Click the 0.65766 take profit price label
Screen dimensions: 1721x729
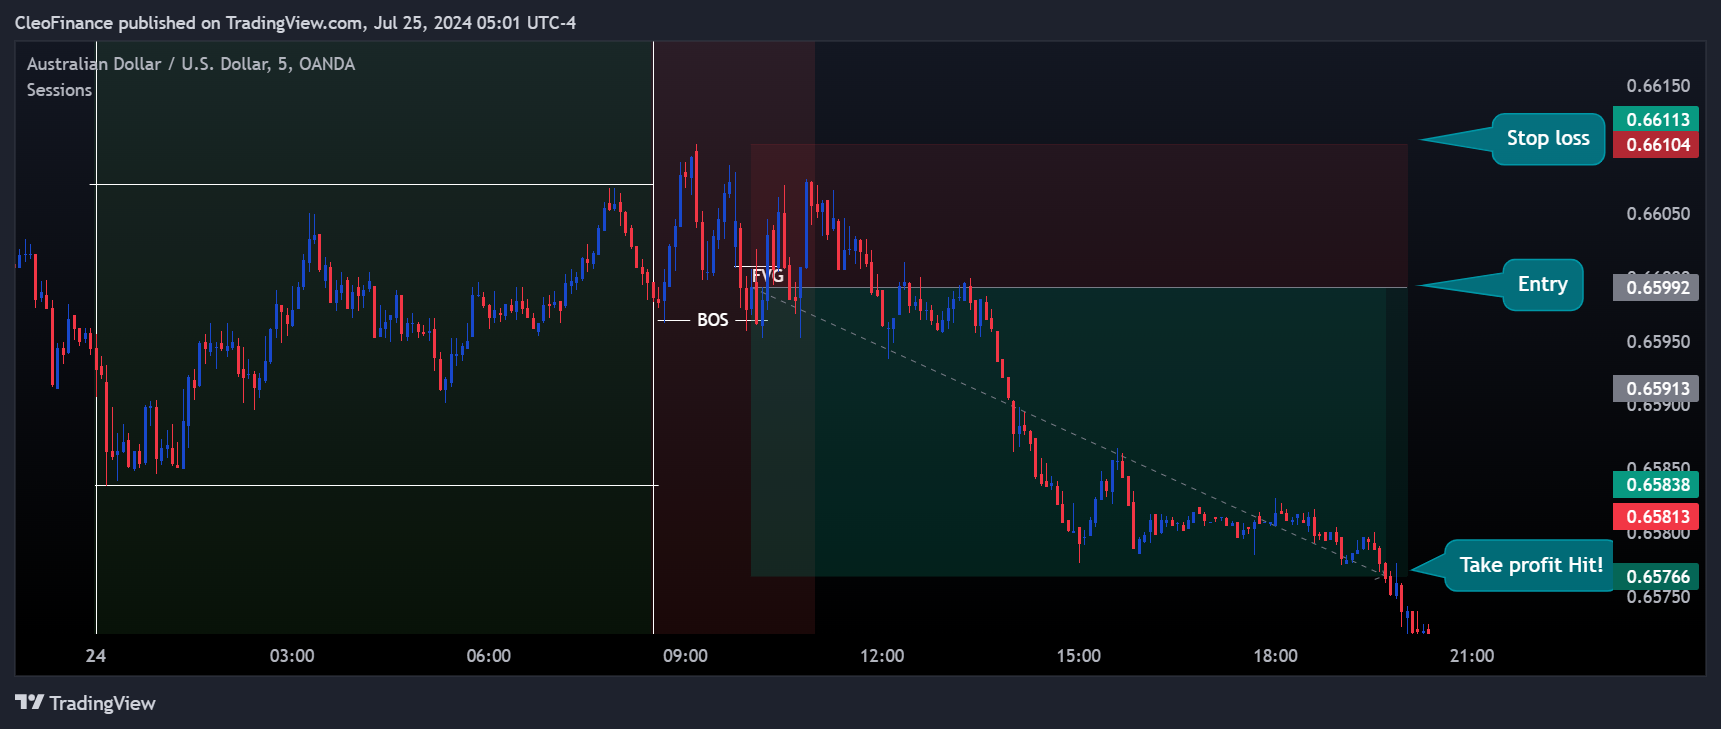point(1656,576)
